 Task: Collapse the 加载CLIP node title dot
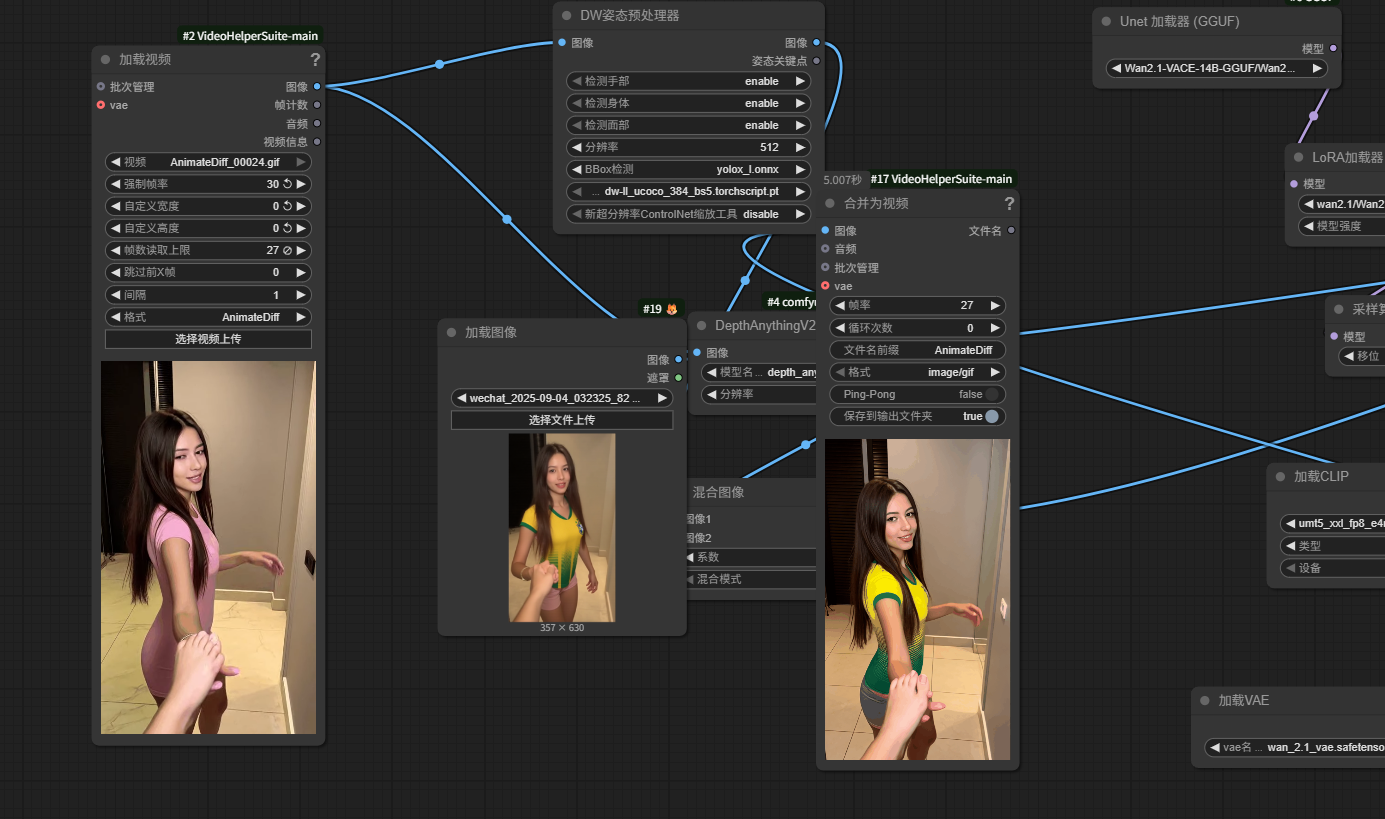coord(1280,476)
